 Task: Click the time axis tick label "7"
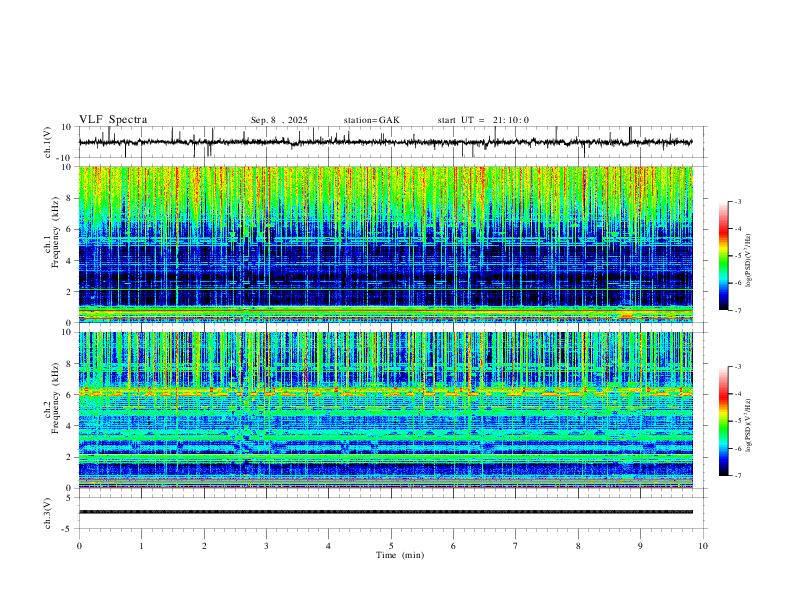tap(516, 546)
